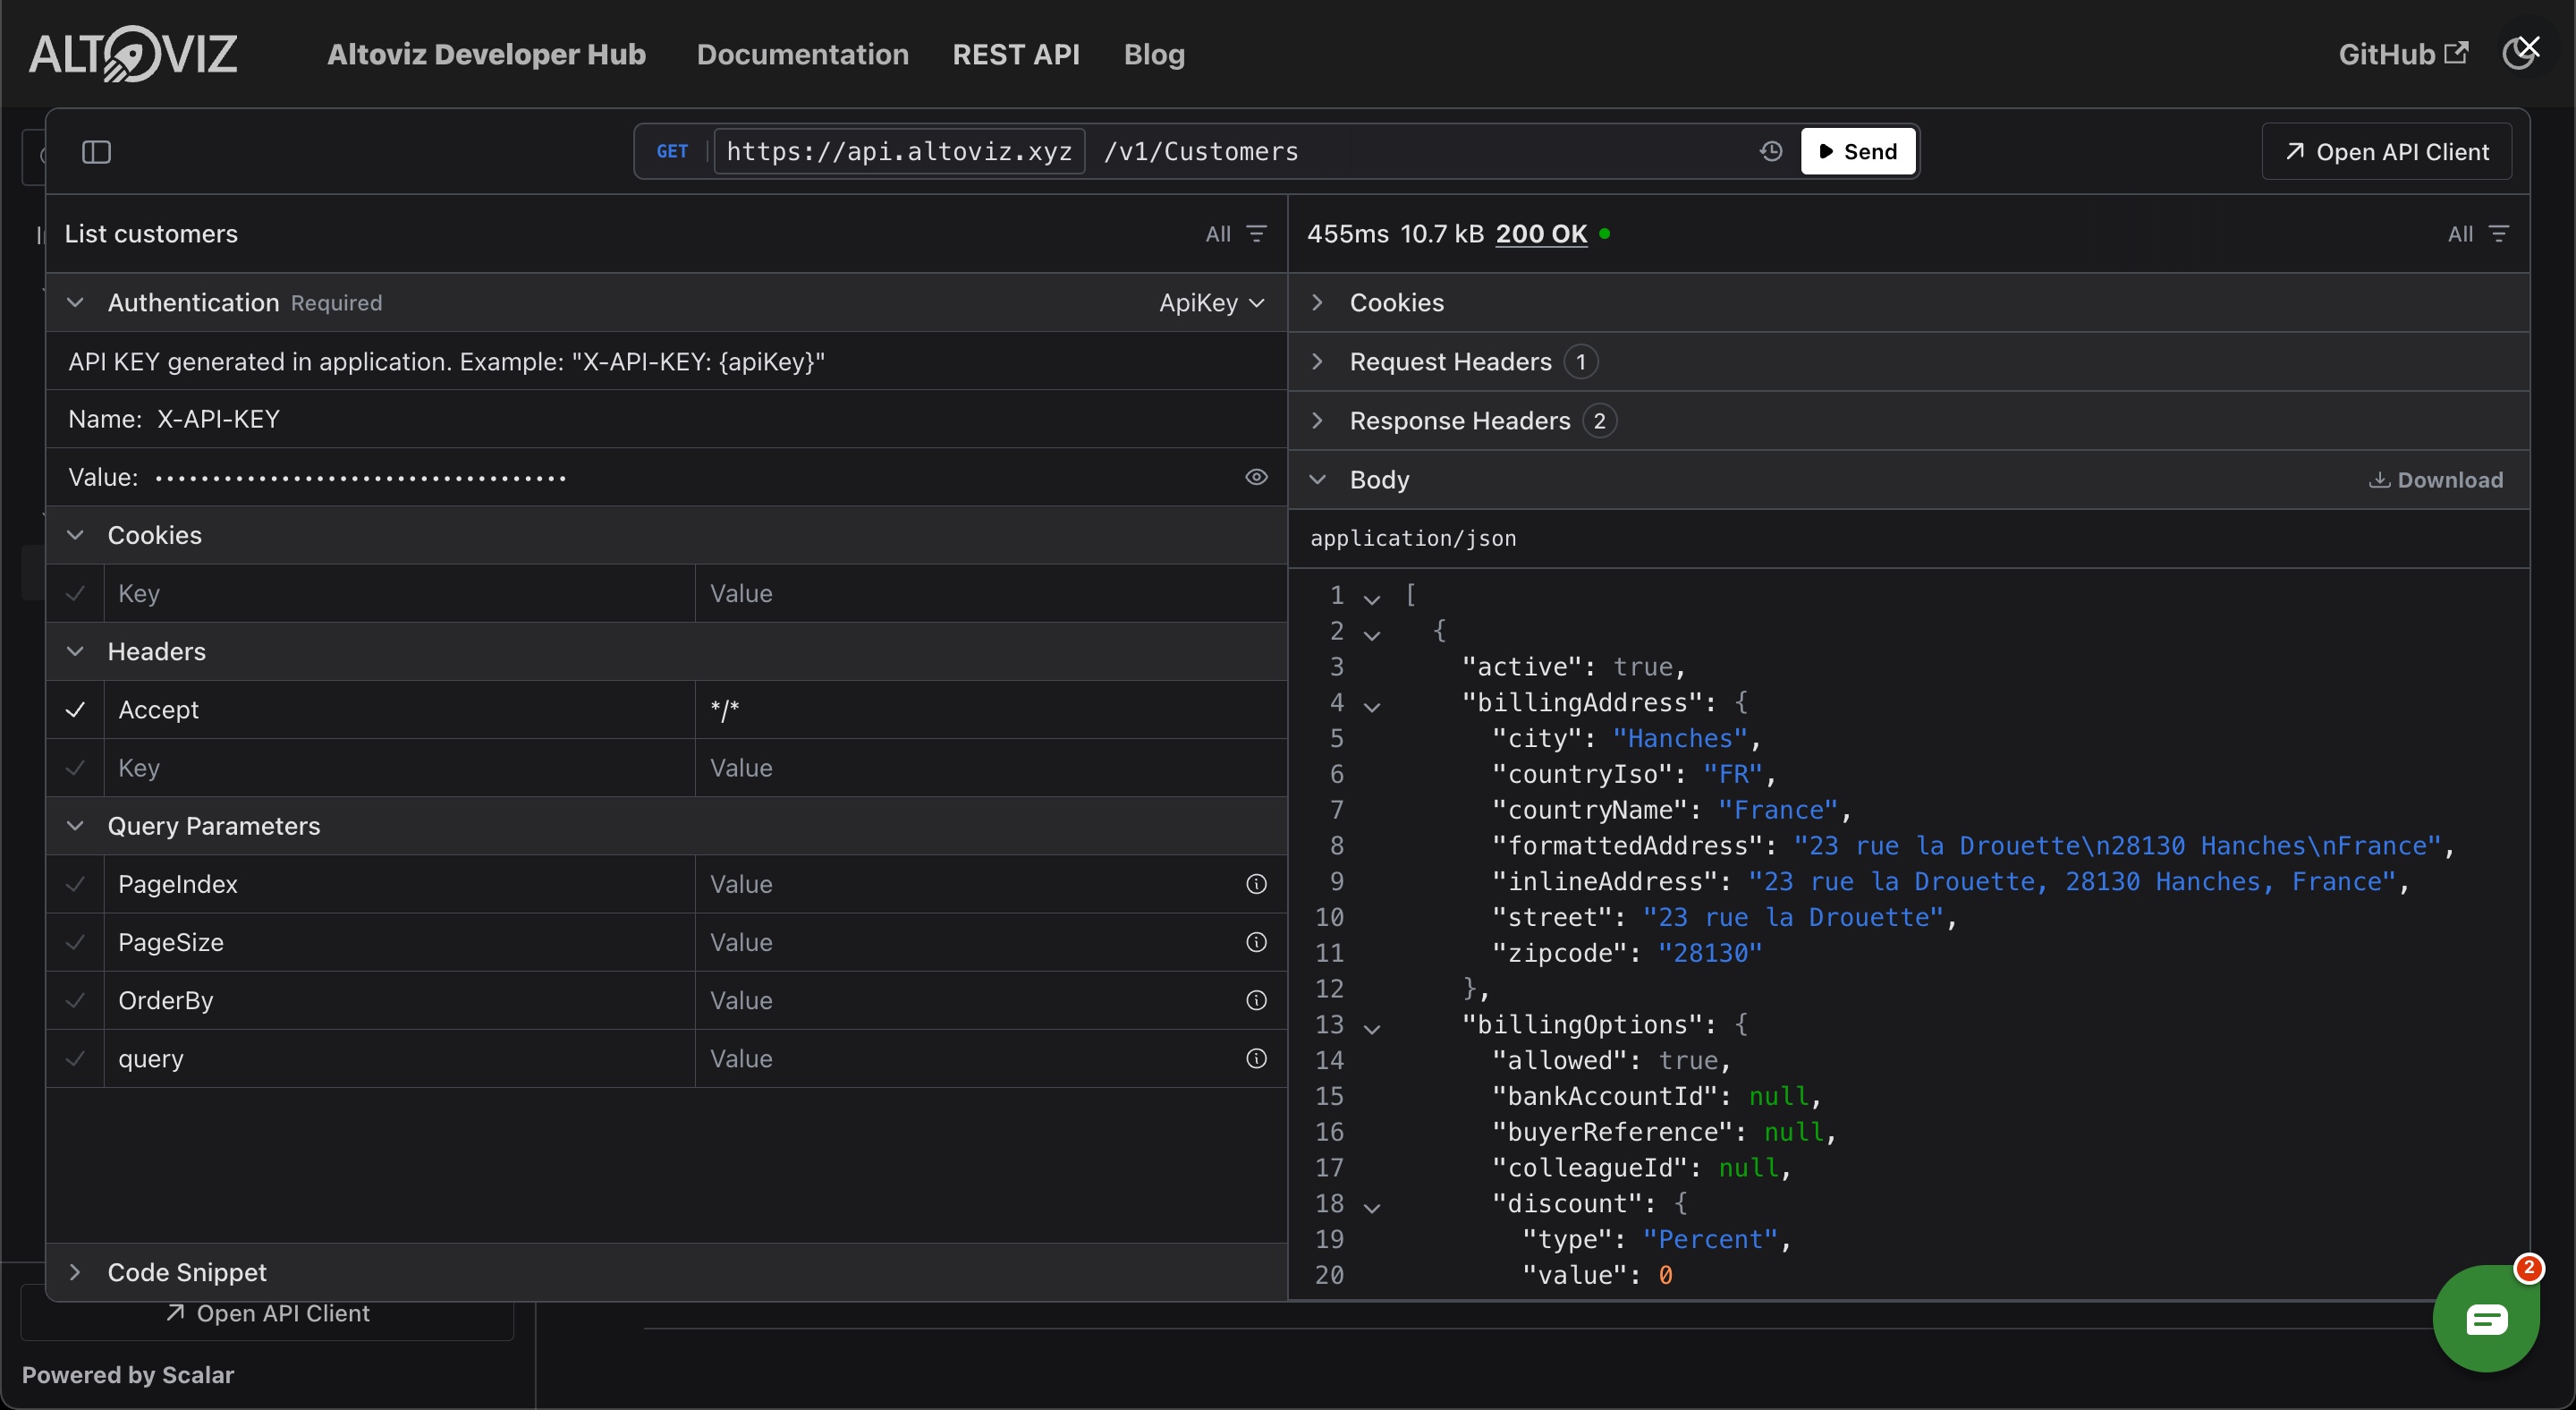Open Altoviz Developer Hub nav item

(486, 54)
